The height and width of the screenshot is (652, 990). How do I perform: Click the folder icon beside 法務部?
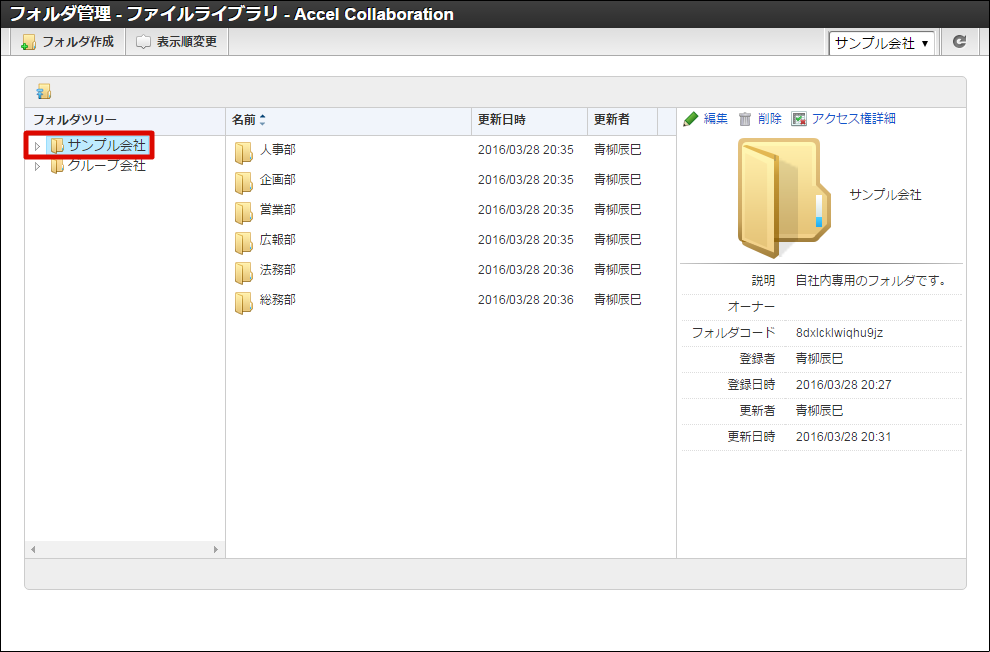point(243,273)
